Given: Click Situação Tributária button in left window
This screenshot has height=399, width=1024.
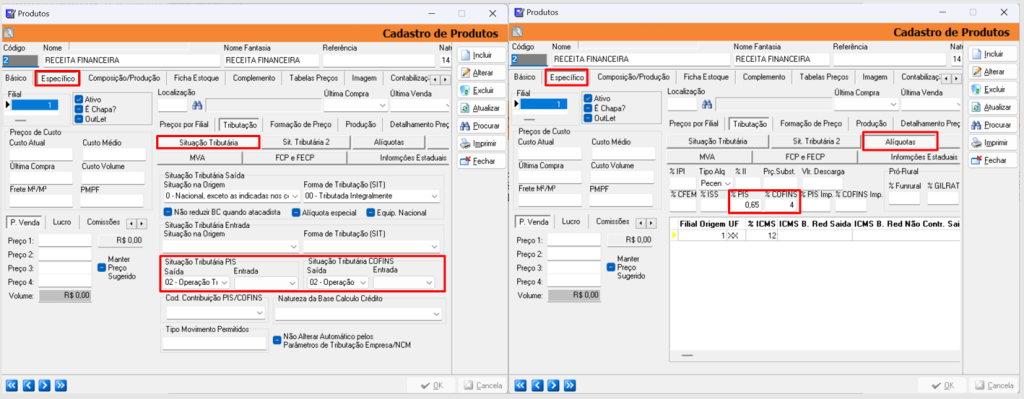Looking at the screenshot, I should tap(208, 142).
